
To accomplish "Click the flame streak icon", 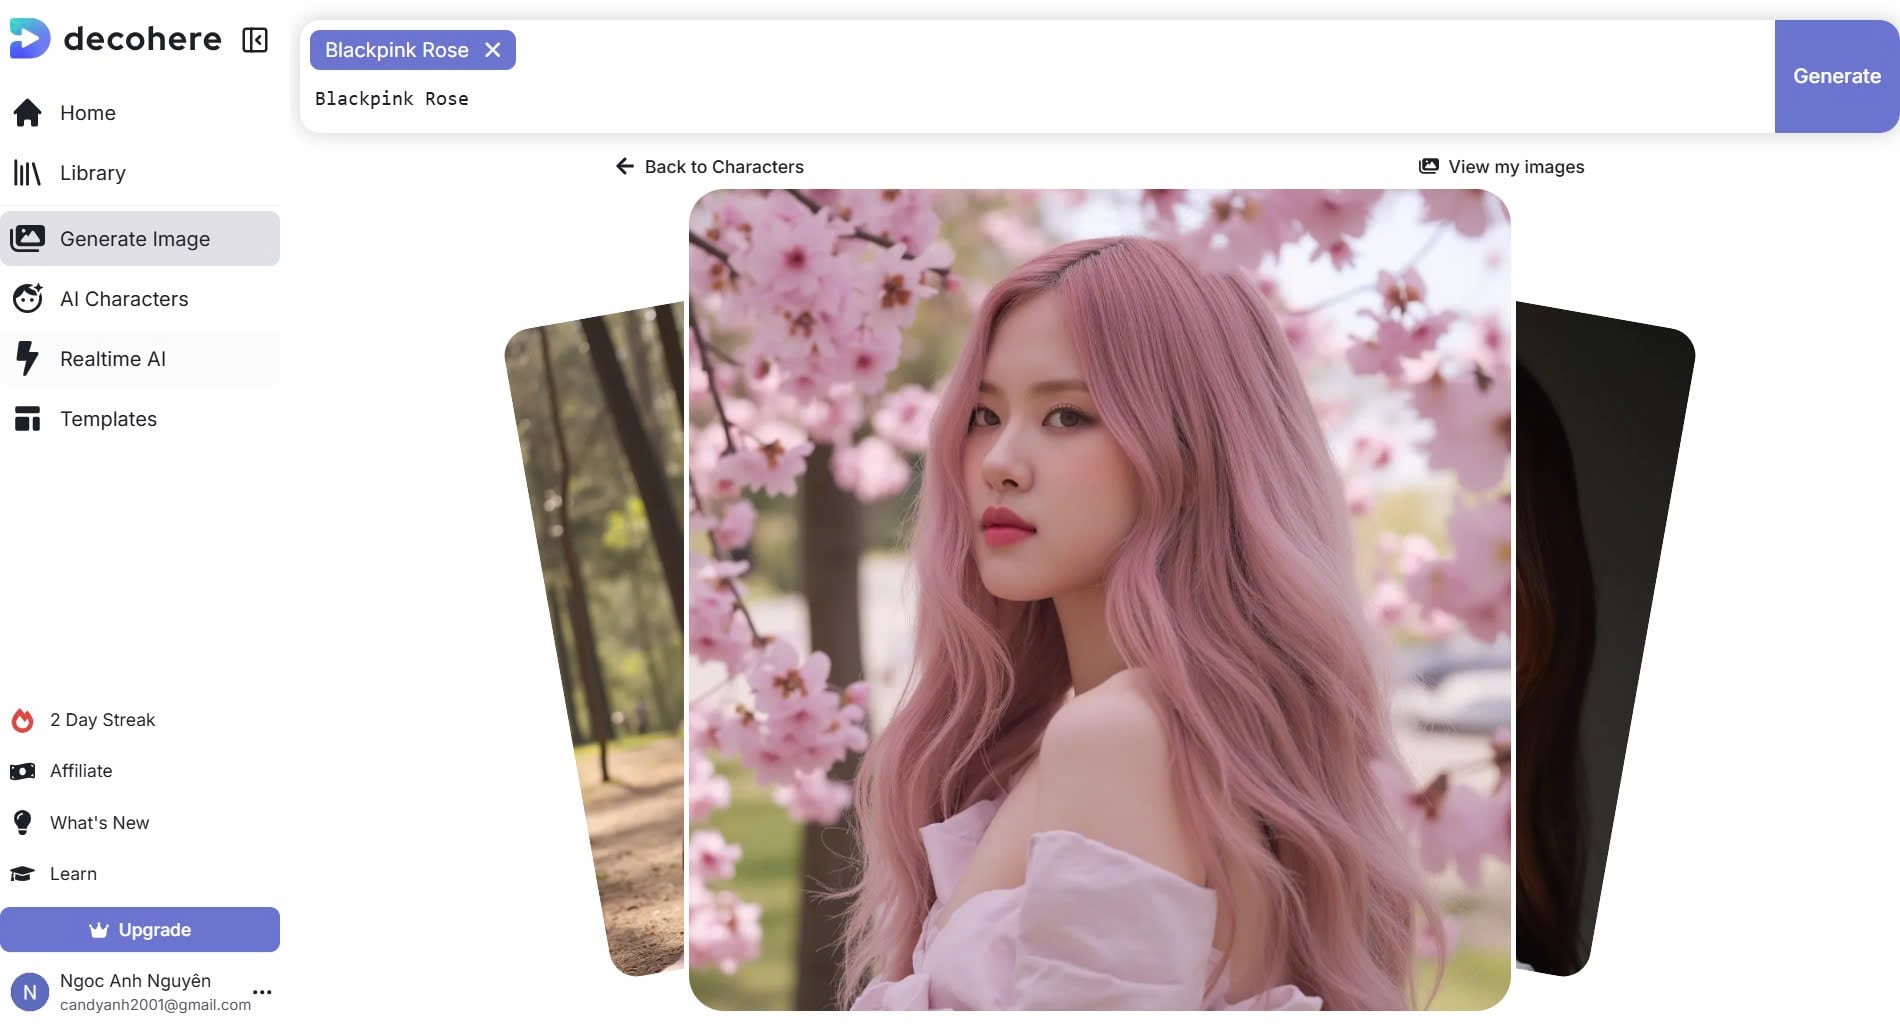I will pyautogui.click(x=22, y=720).
